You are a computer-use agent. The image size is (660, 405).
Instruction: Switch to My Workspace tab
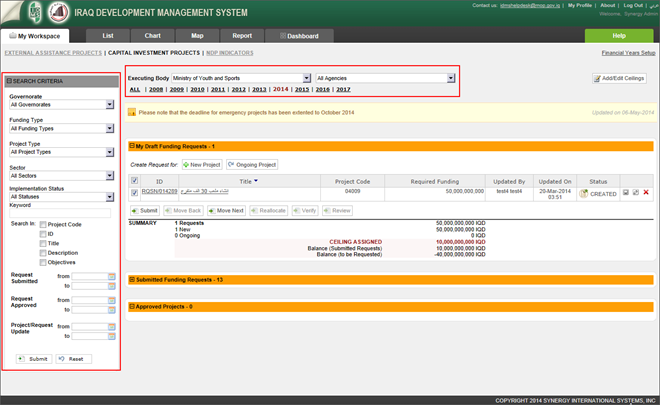coord(35,36)
